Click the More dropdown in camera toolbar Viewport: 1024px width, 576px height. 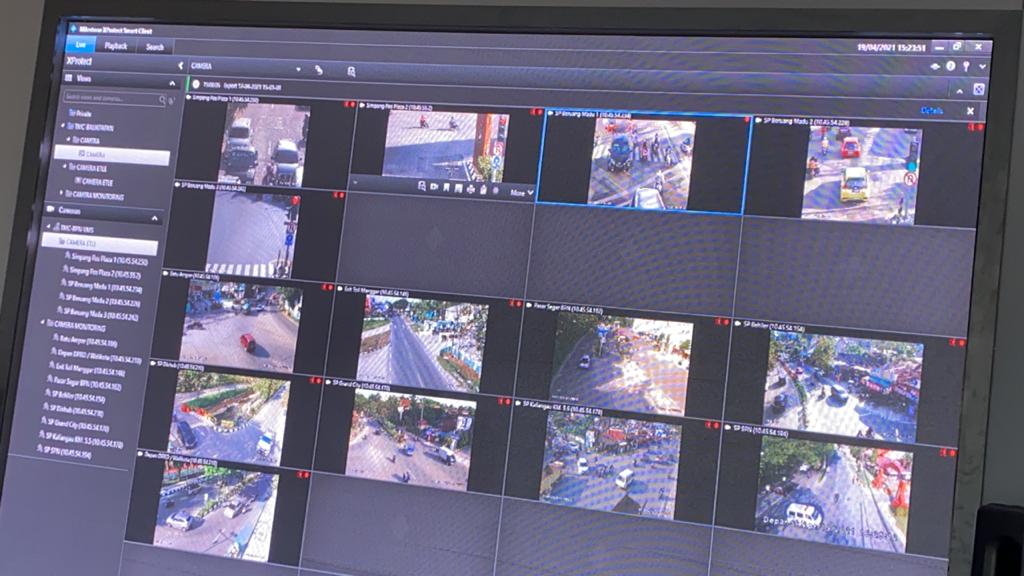(522, 192)
